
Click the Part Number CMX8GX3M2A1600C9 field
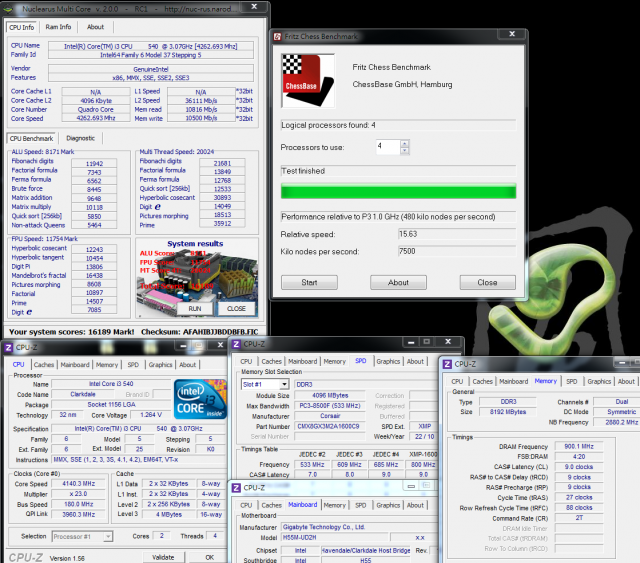click(x=329, y=426)
